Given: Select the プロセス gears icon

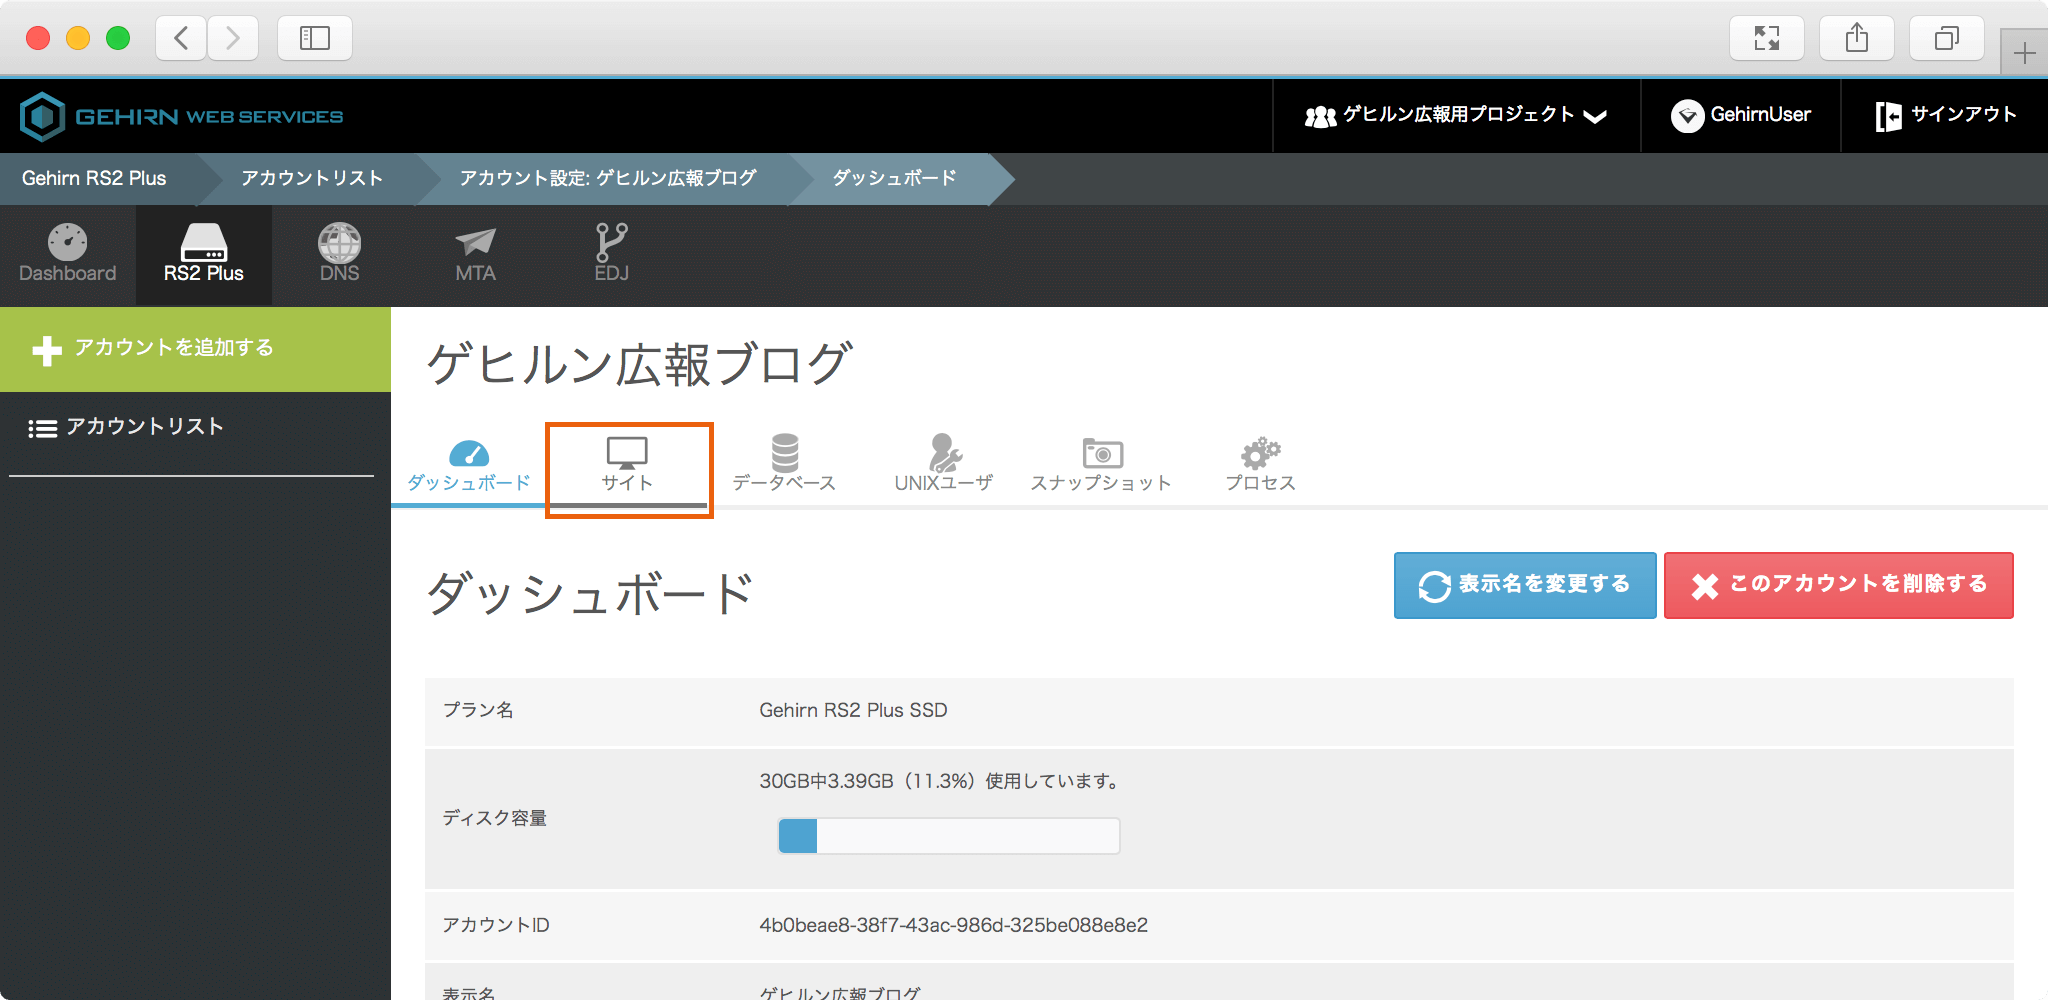Looking at the screenshot, I should [1259, 462].
